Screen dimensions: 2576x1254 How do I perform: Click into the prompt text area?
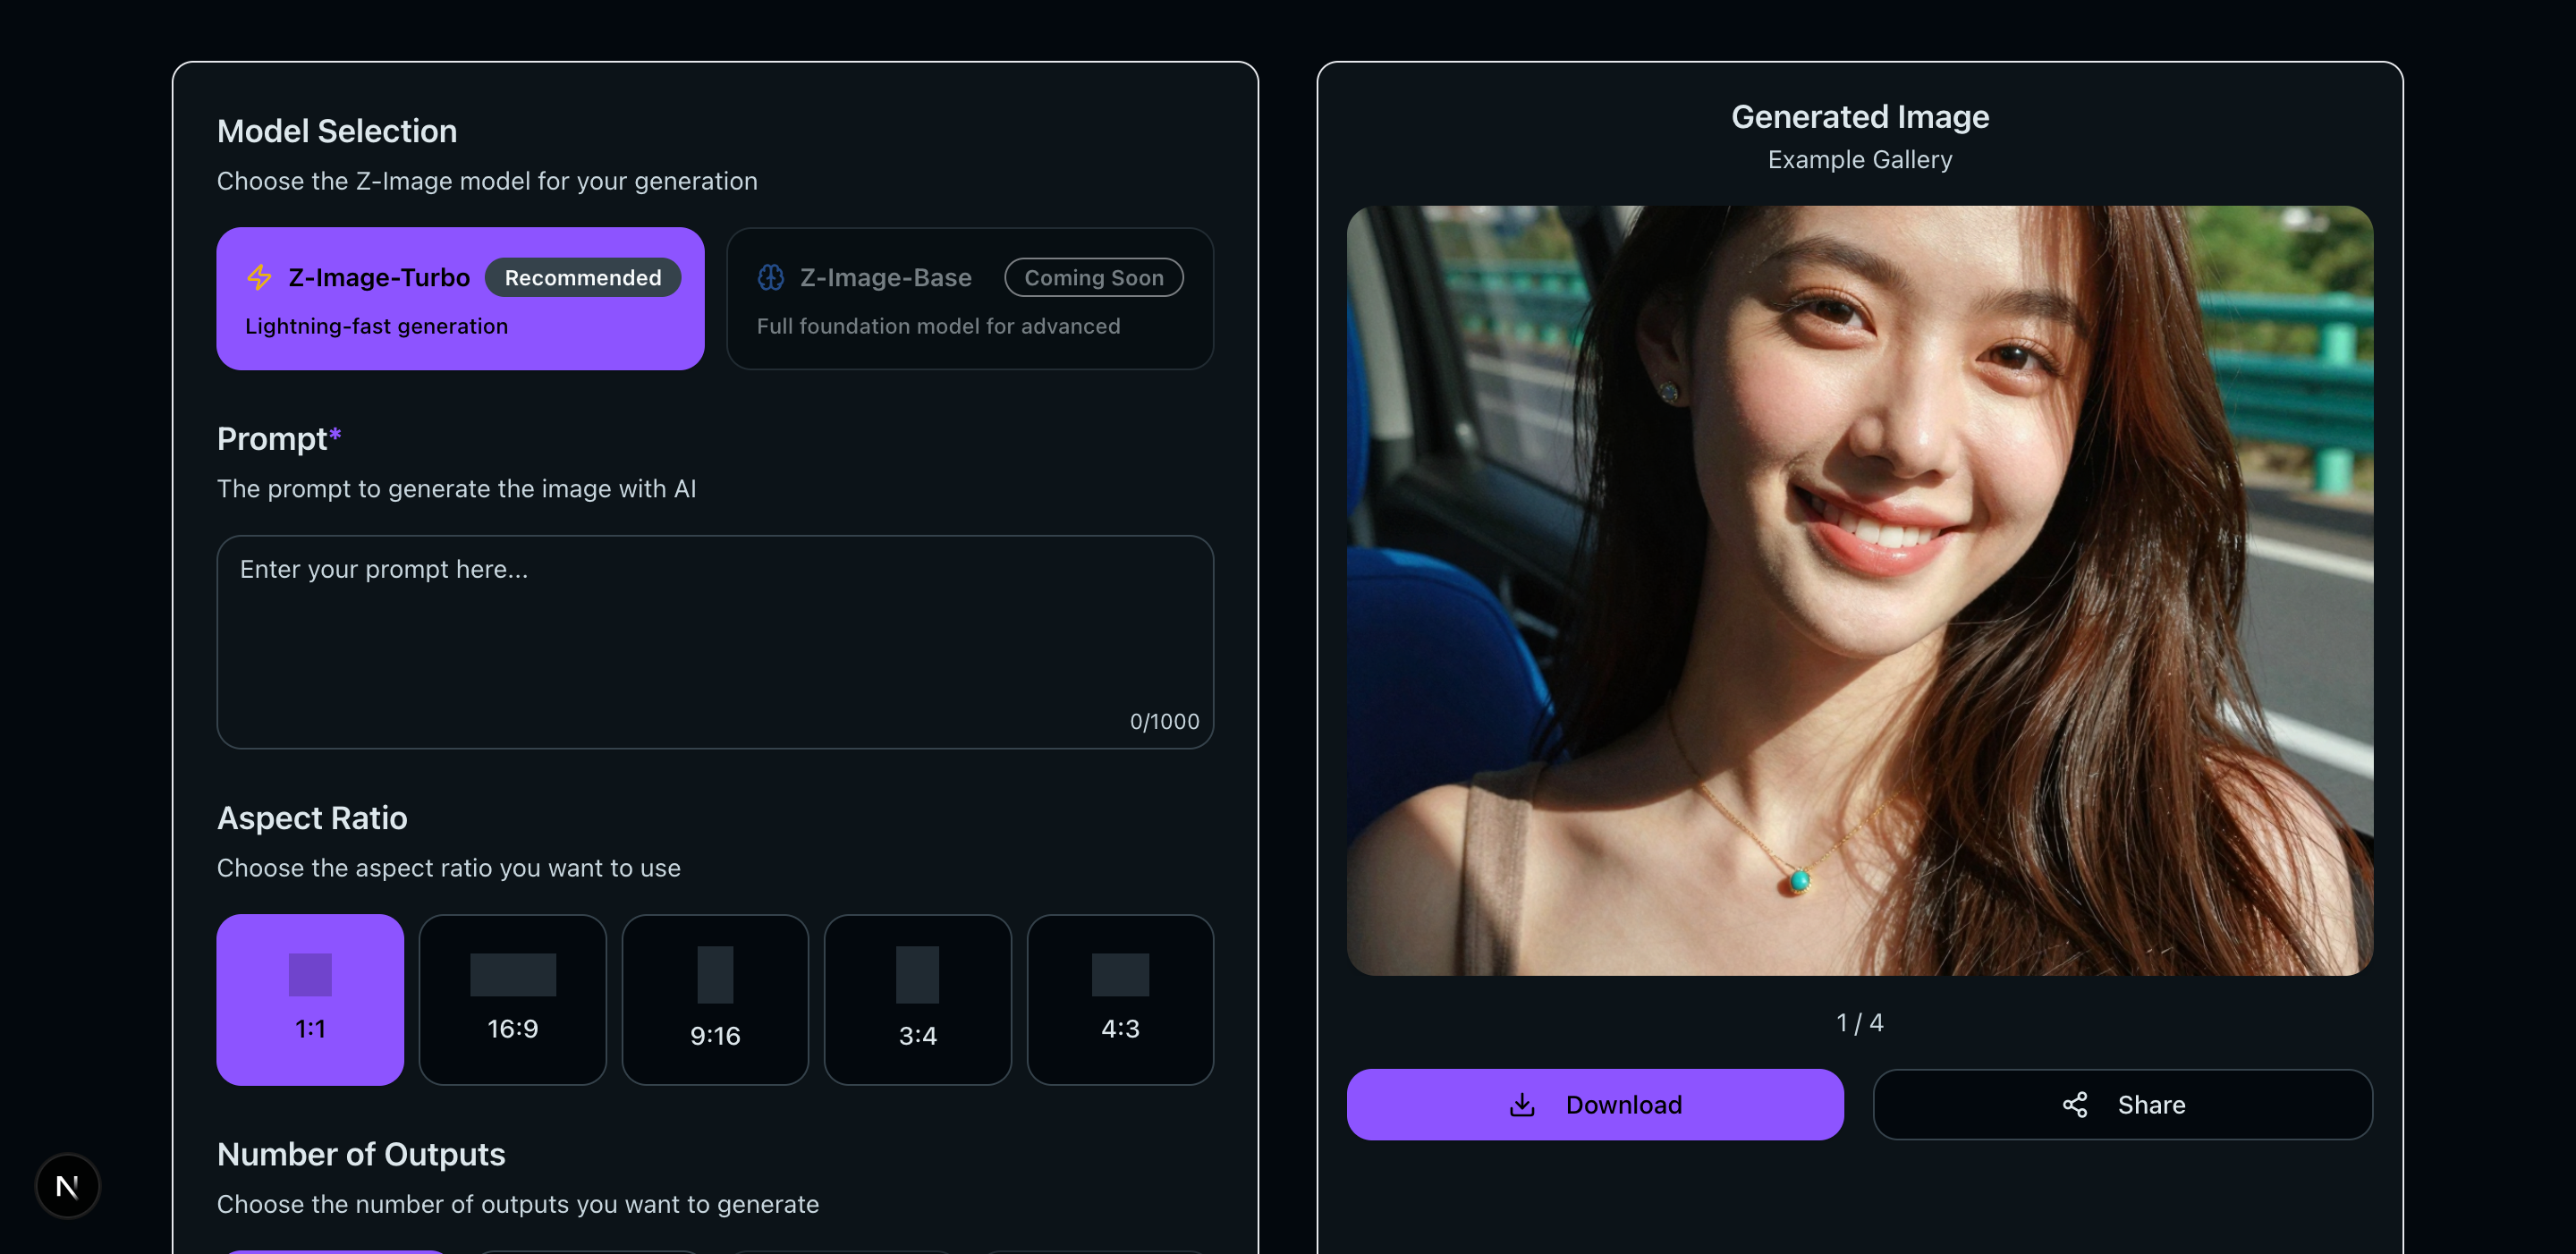(714, 640)
